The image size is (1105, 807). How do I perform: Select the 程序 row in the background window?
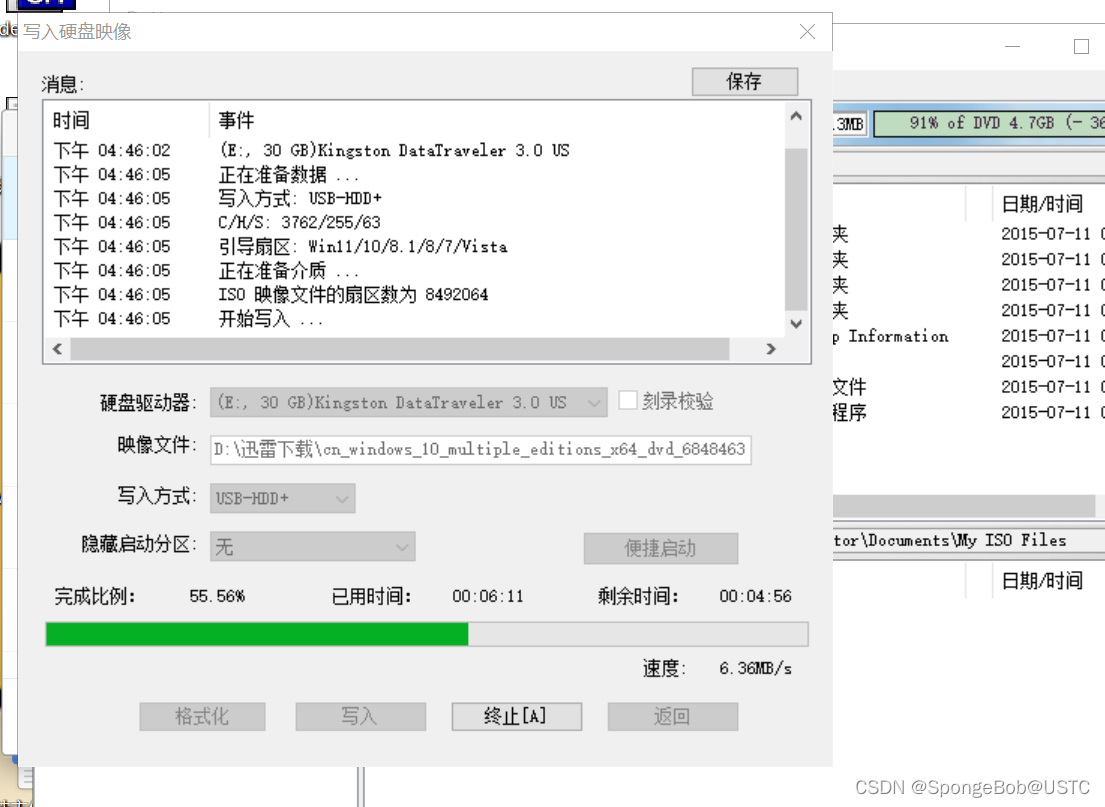969,412
